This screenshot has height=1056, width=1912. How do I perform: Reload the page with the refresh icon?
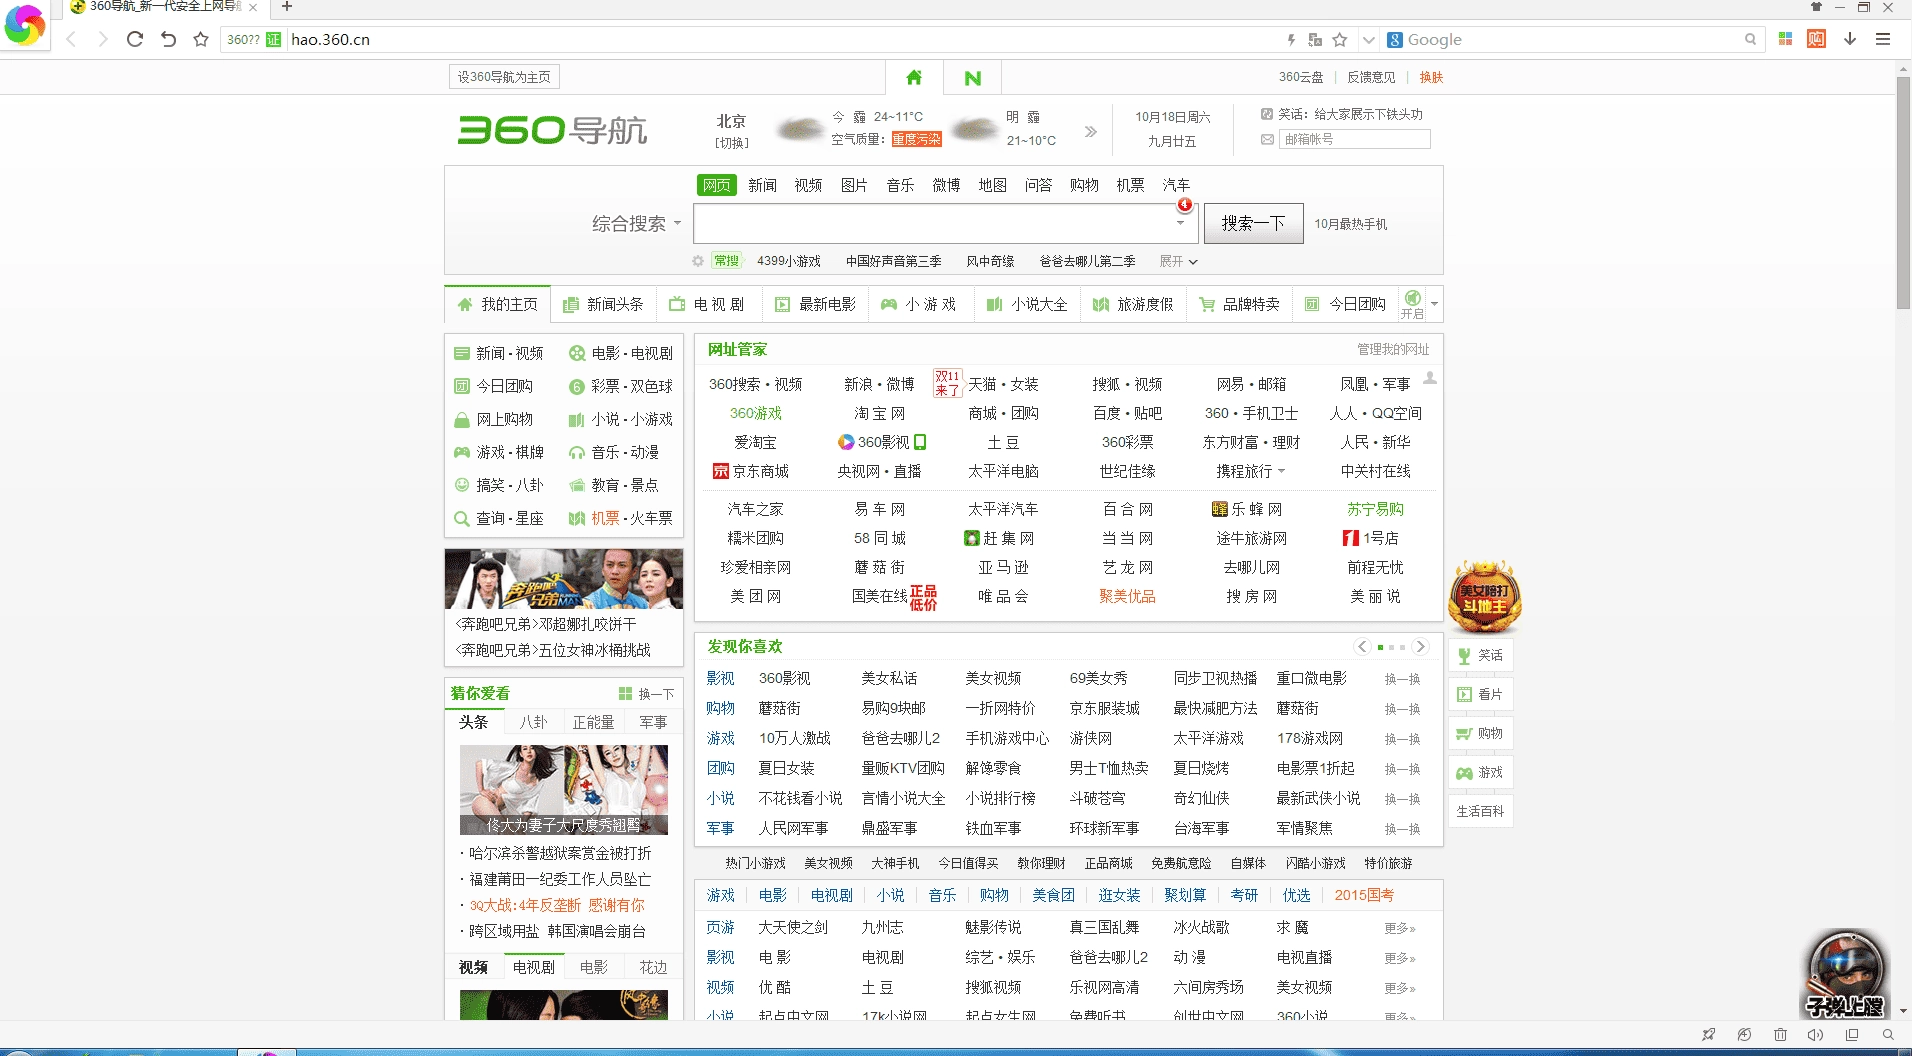coord(135,39)
